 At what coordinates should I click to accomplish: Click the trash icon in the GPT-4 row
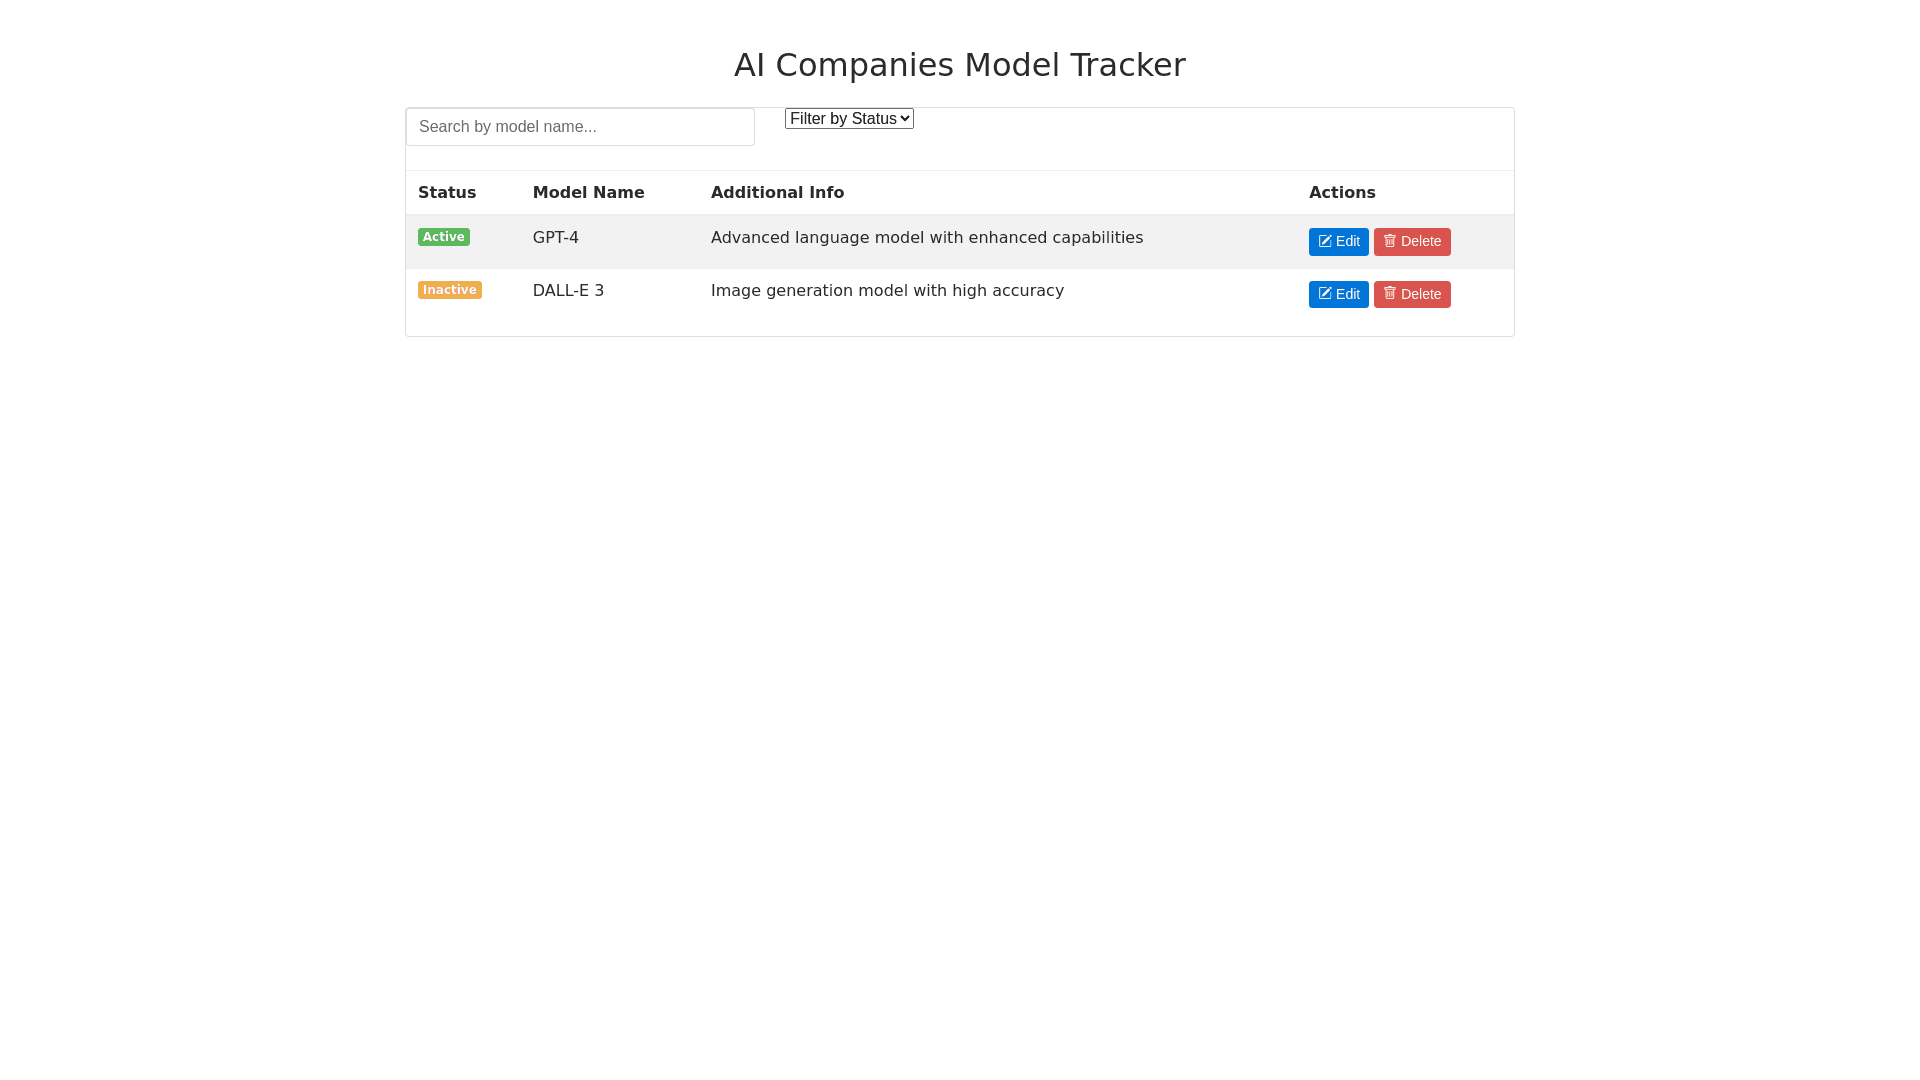coord(1390,241)
